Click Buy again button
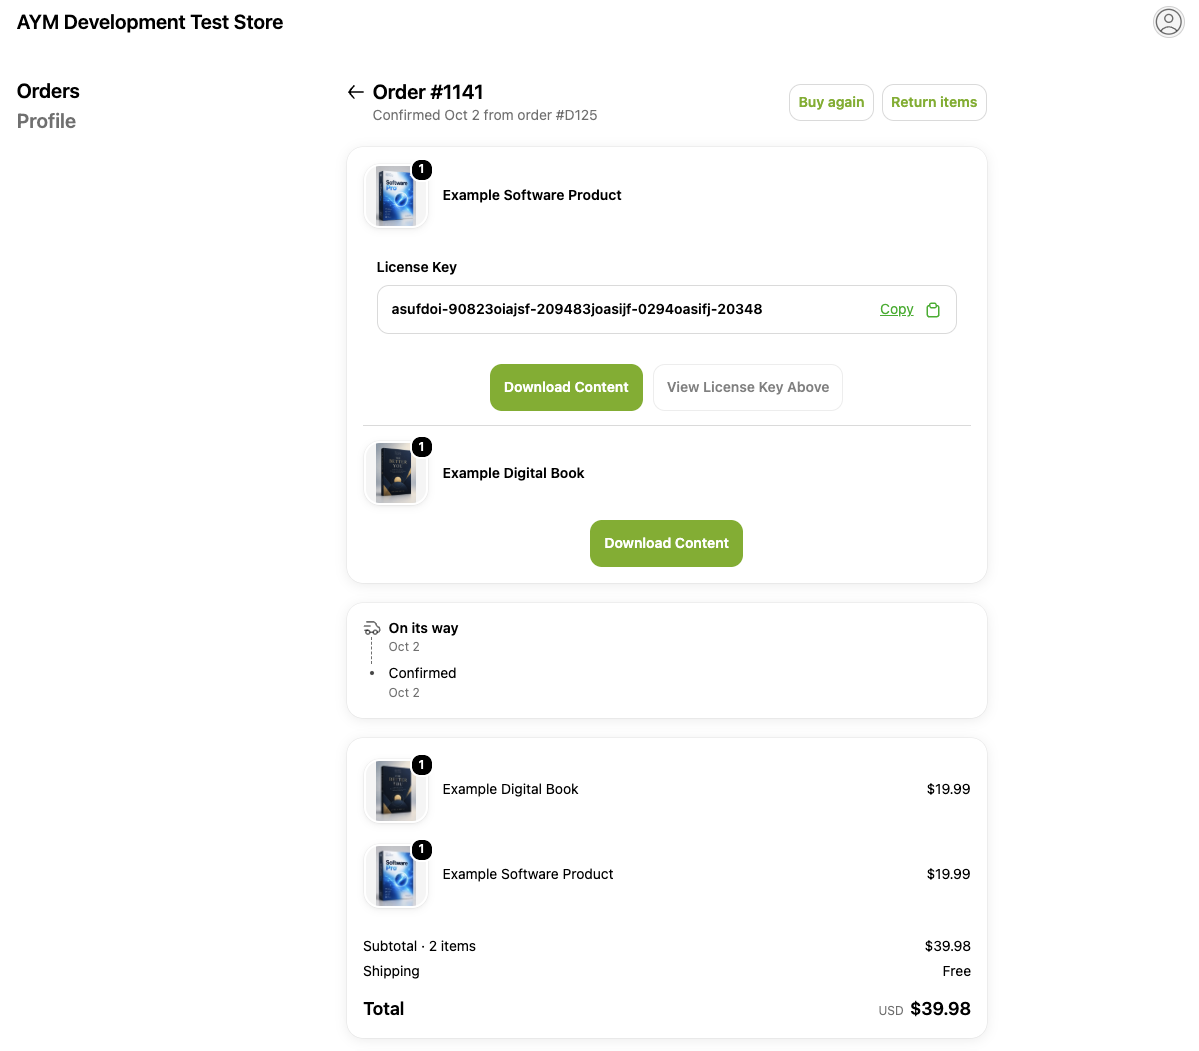1199x1051 pixels. click(x=830, y=102)
